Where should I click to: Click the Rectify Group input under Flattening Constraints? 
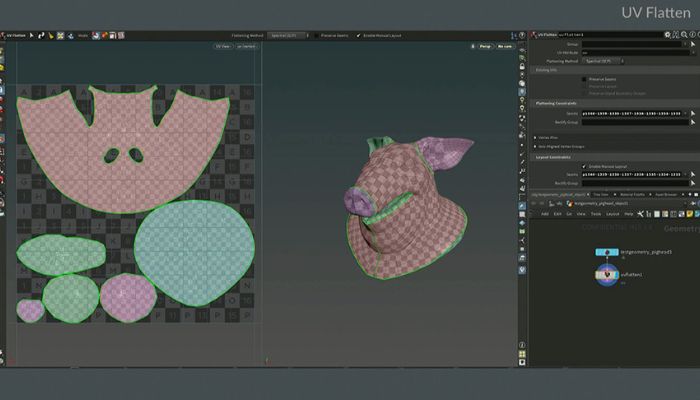(x=635, y=122)
